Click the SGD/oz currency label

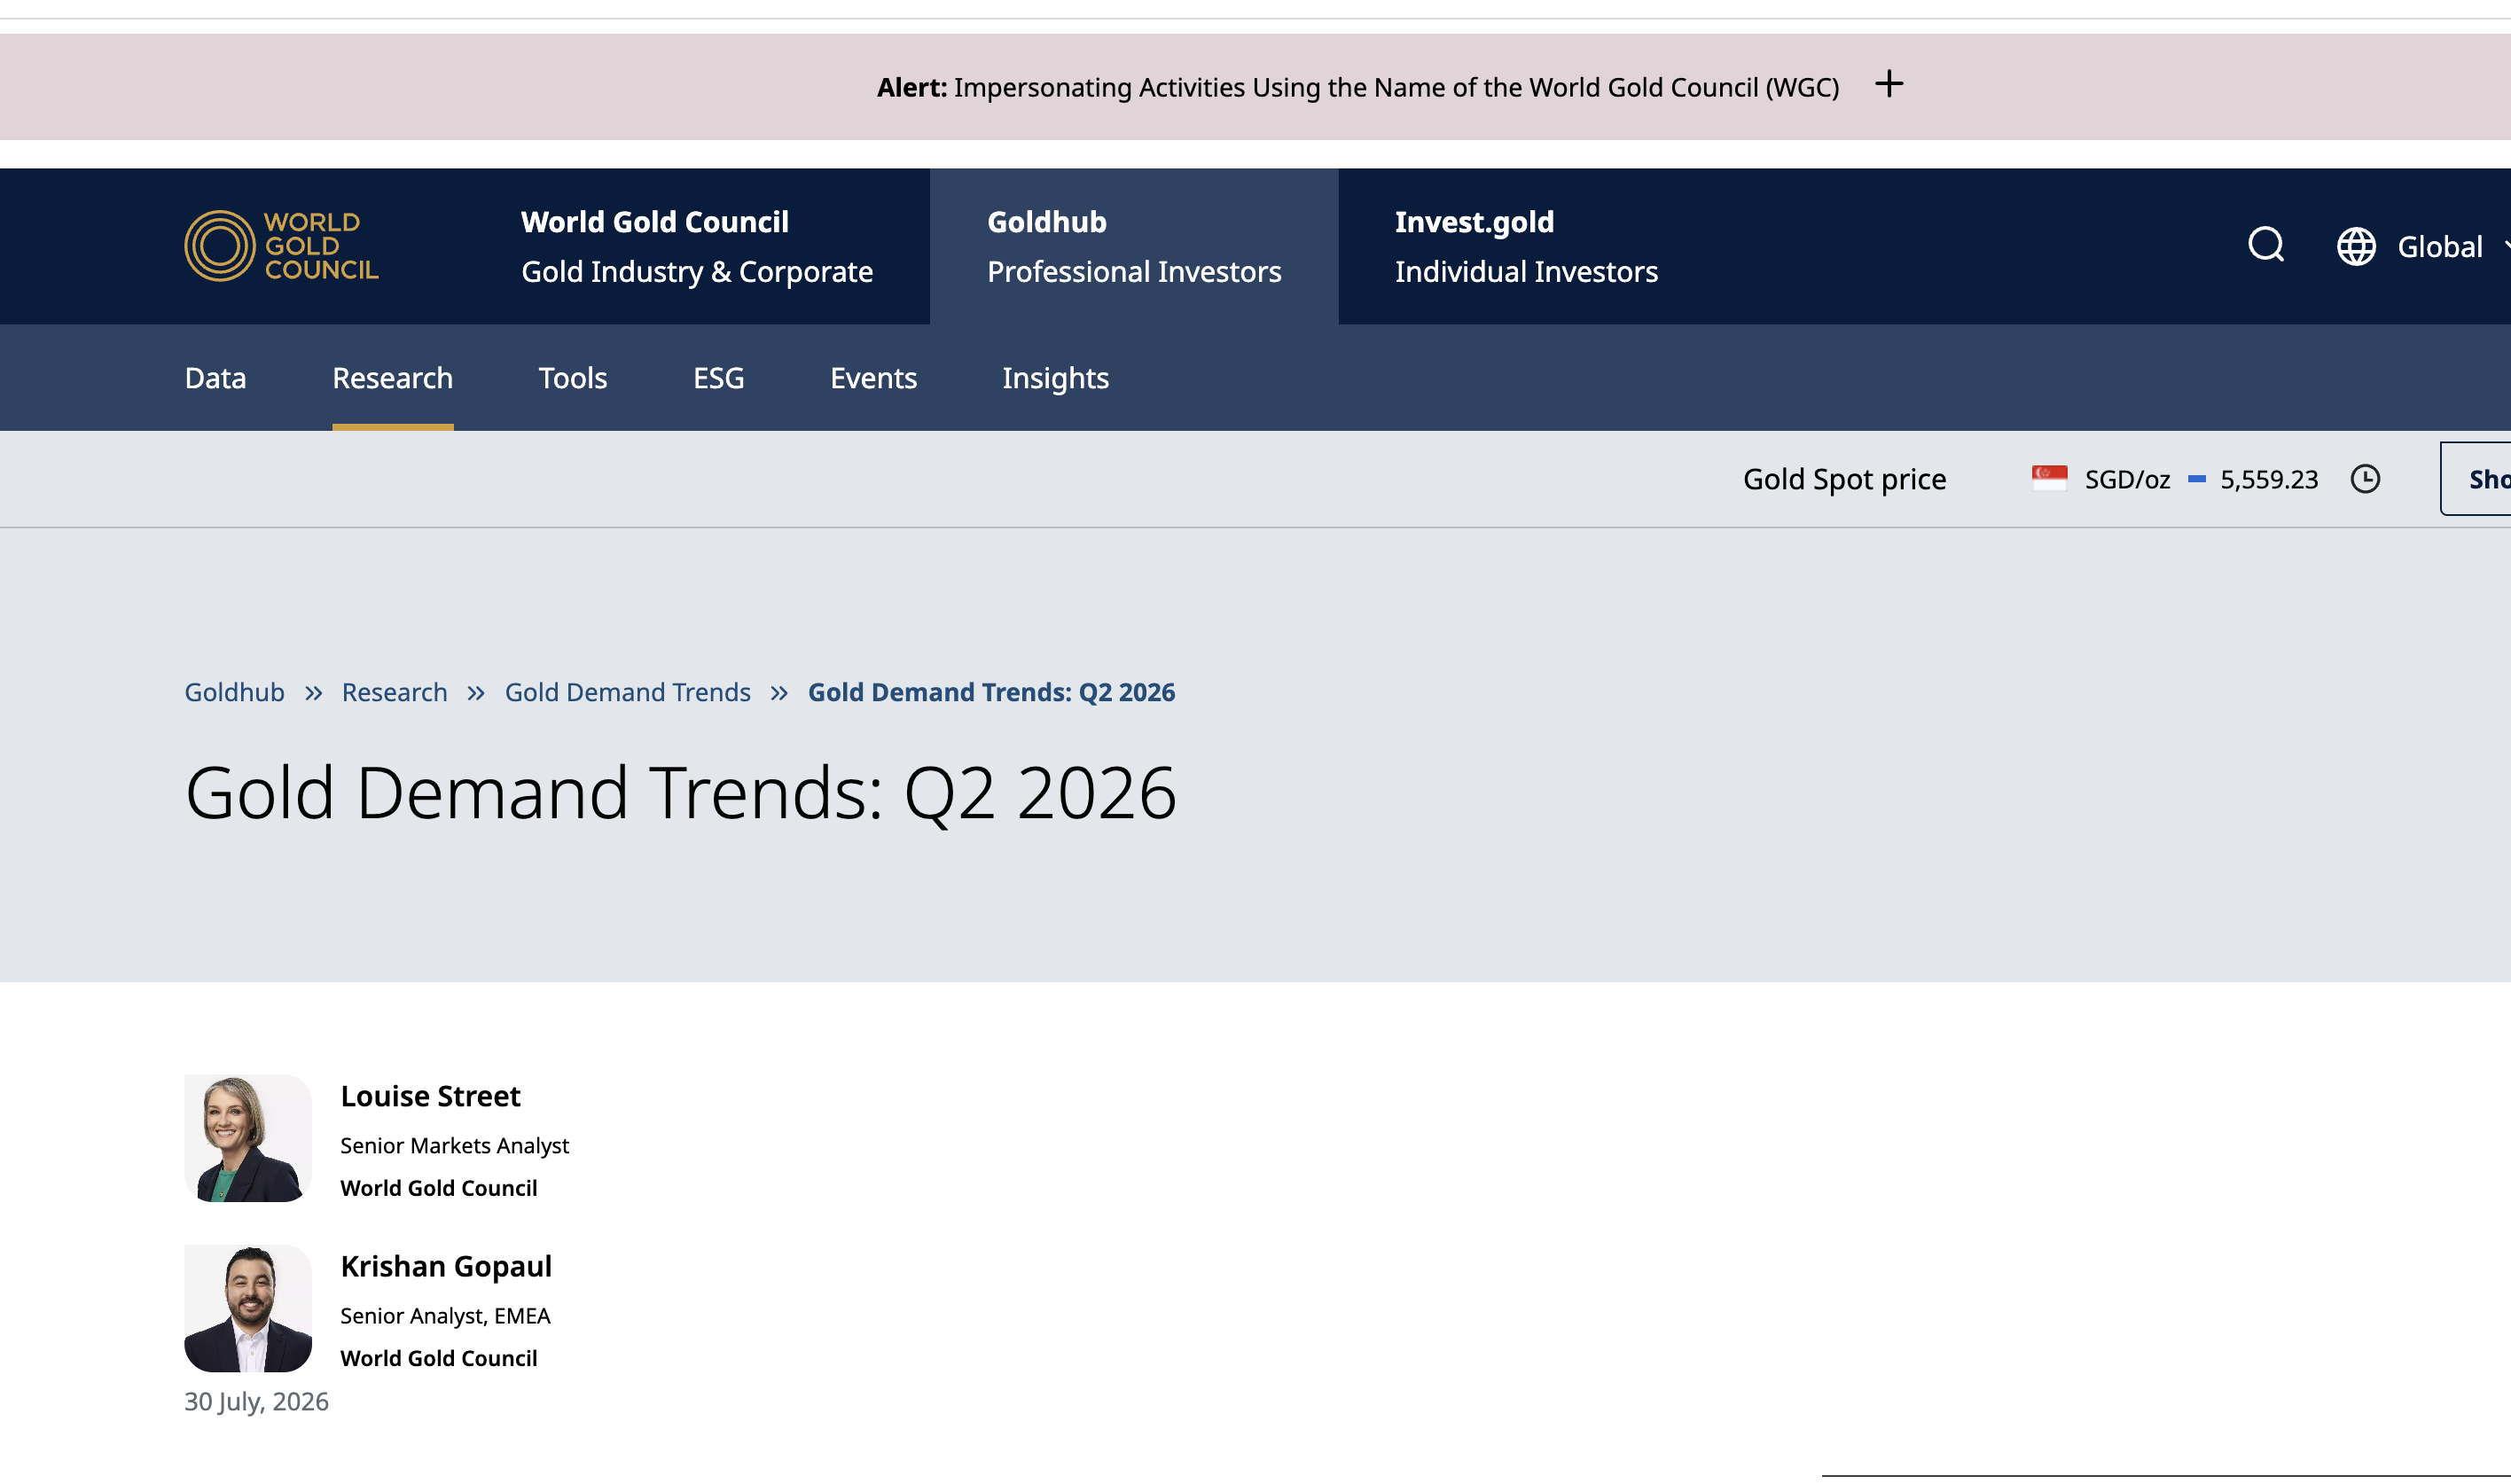click(2127, 479)
